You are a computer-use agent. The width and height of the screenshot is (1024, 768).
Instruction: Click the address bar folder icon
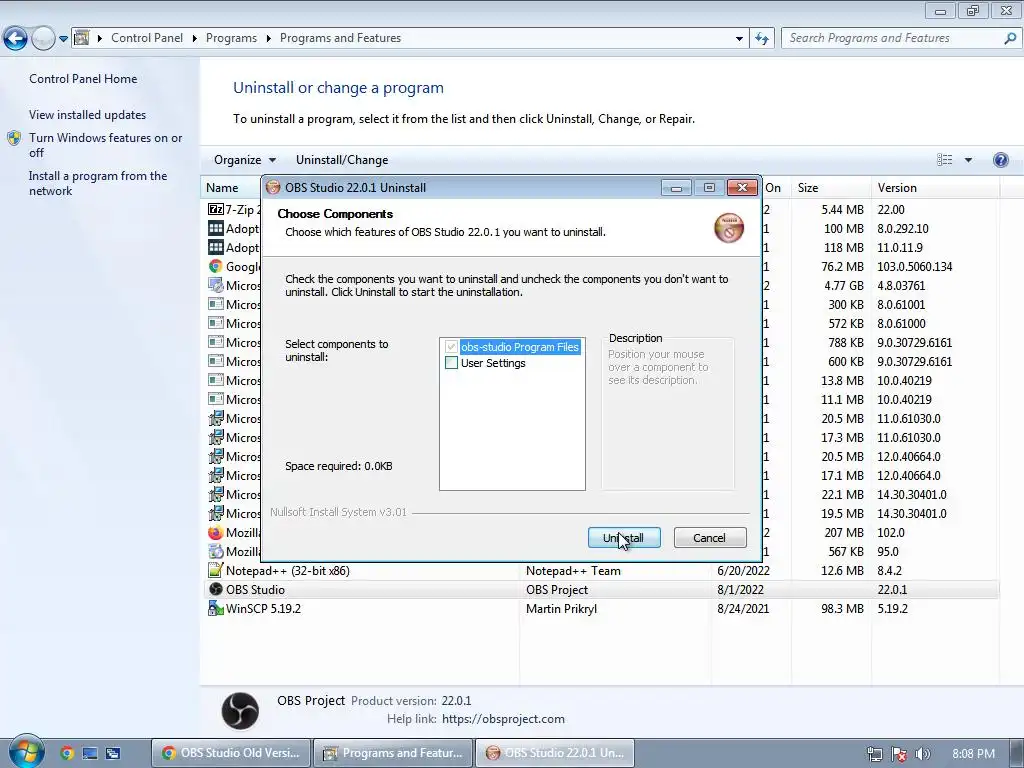pyautogui.click(x=82, y=38)
